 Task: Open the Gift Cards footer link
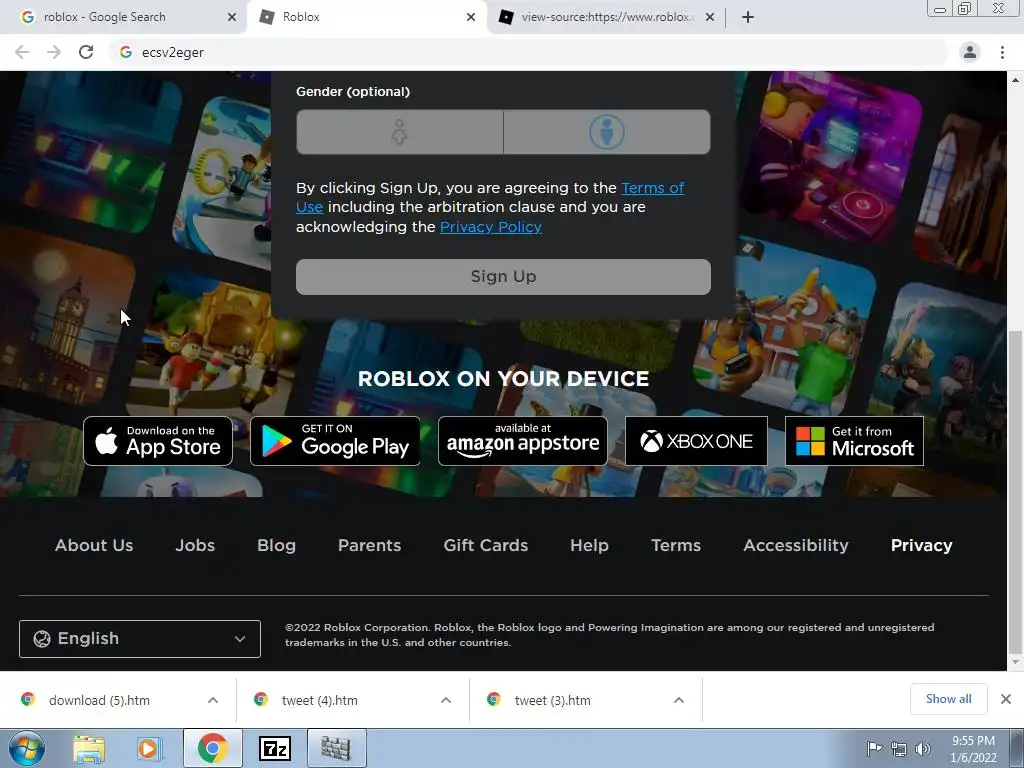[x=486, y=545]
